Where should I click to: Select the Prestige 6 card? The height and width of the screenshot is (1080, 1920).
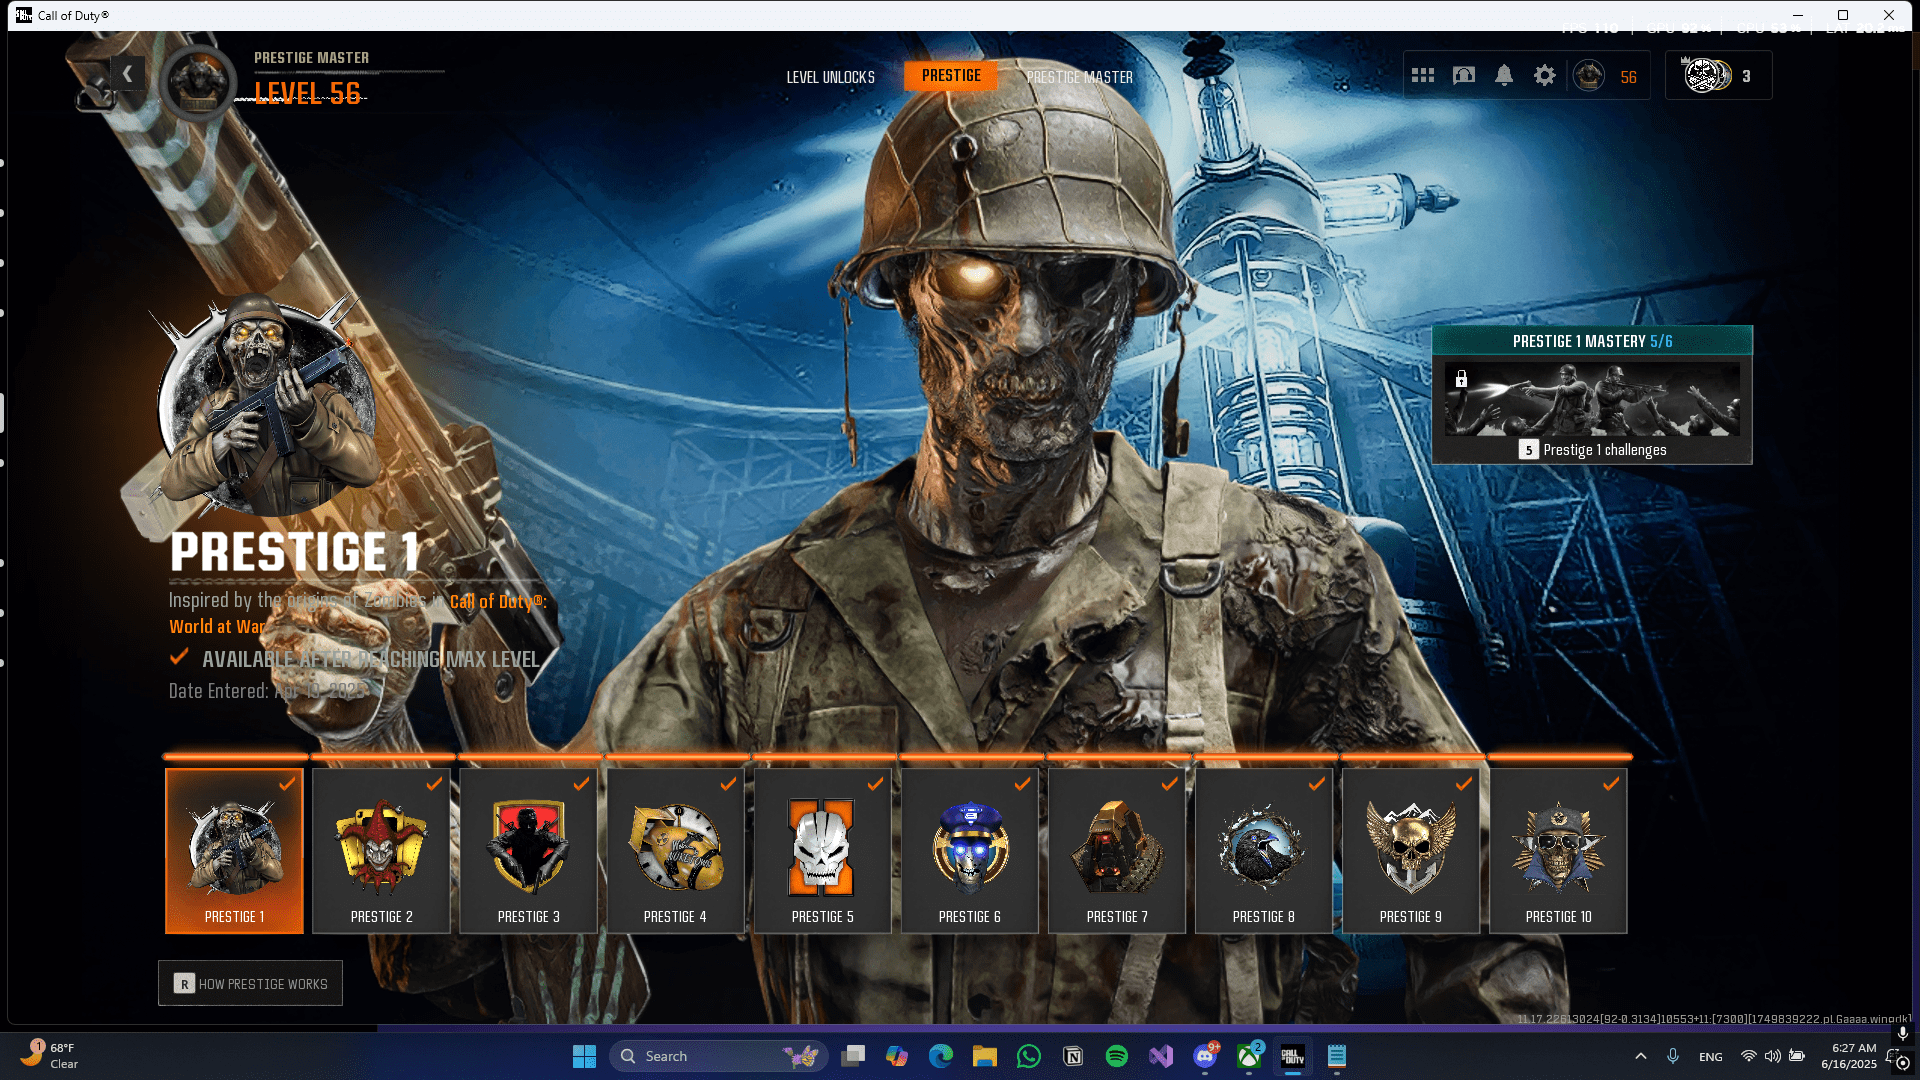969,851
